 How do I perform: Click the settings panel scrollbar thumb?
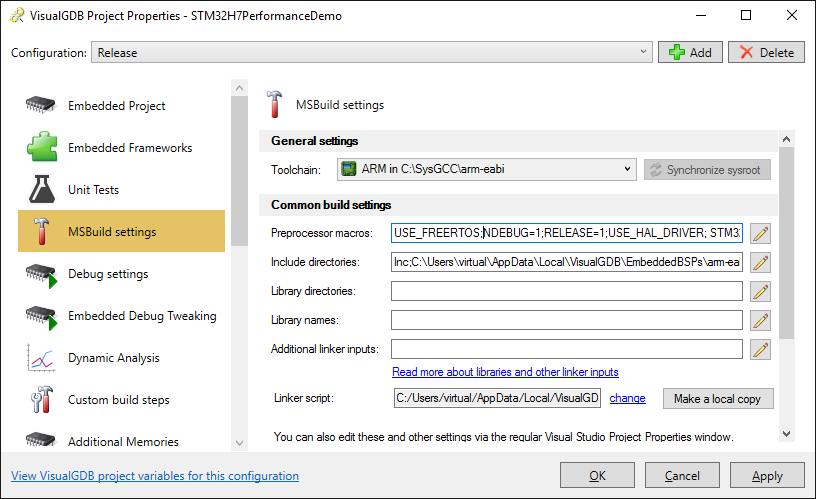pos(786,243)
